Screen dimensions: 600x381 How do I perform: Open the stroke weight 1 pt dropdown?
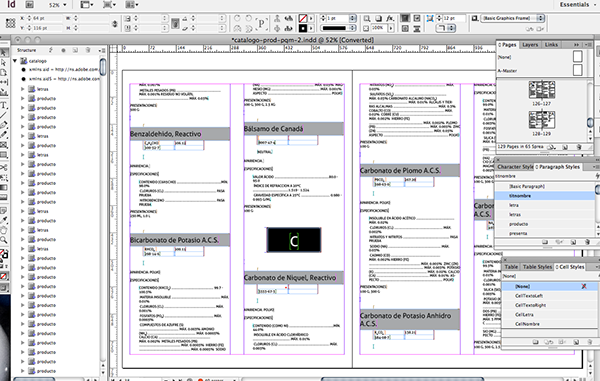pyautogui.click(x=352, y=18)
